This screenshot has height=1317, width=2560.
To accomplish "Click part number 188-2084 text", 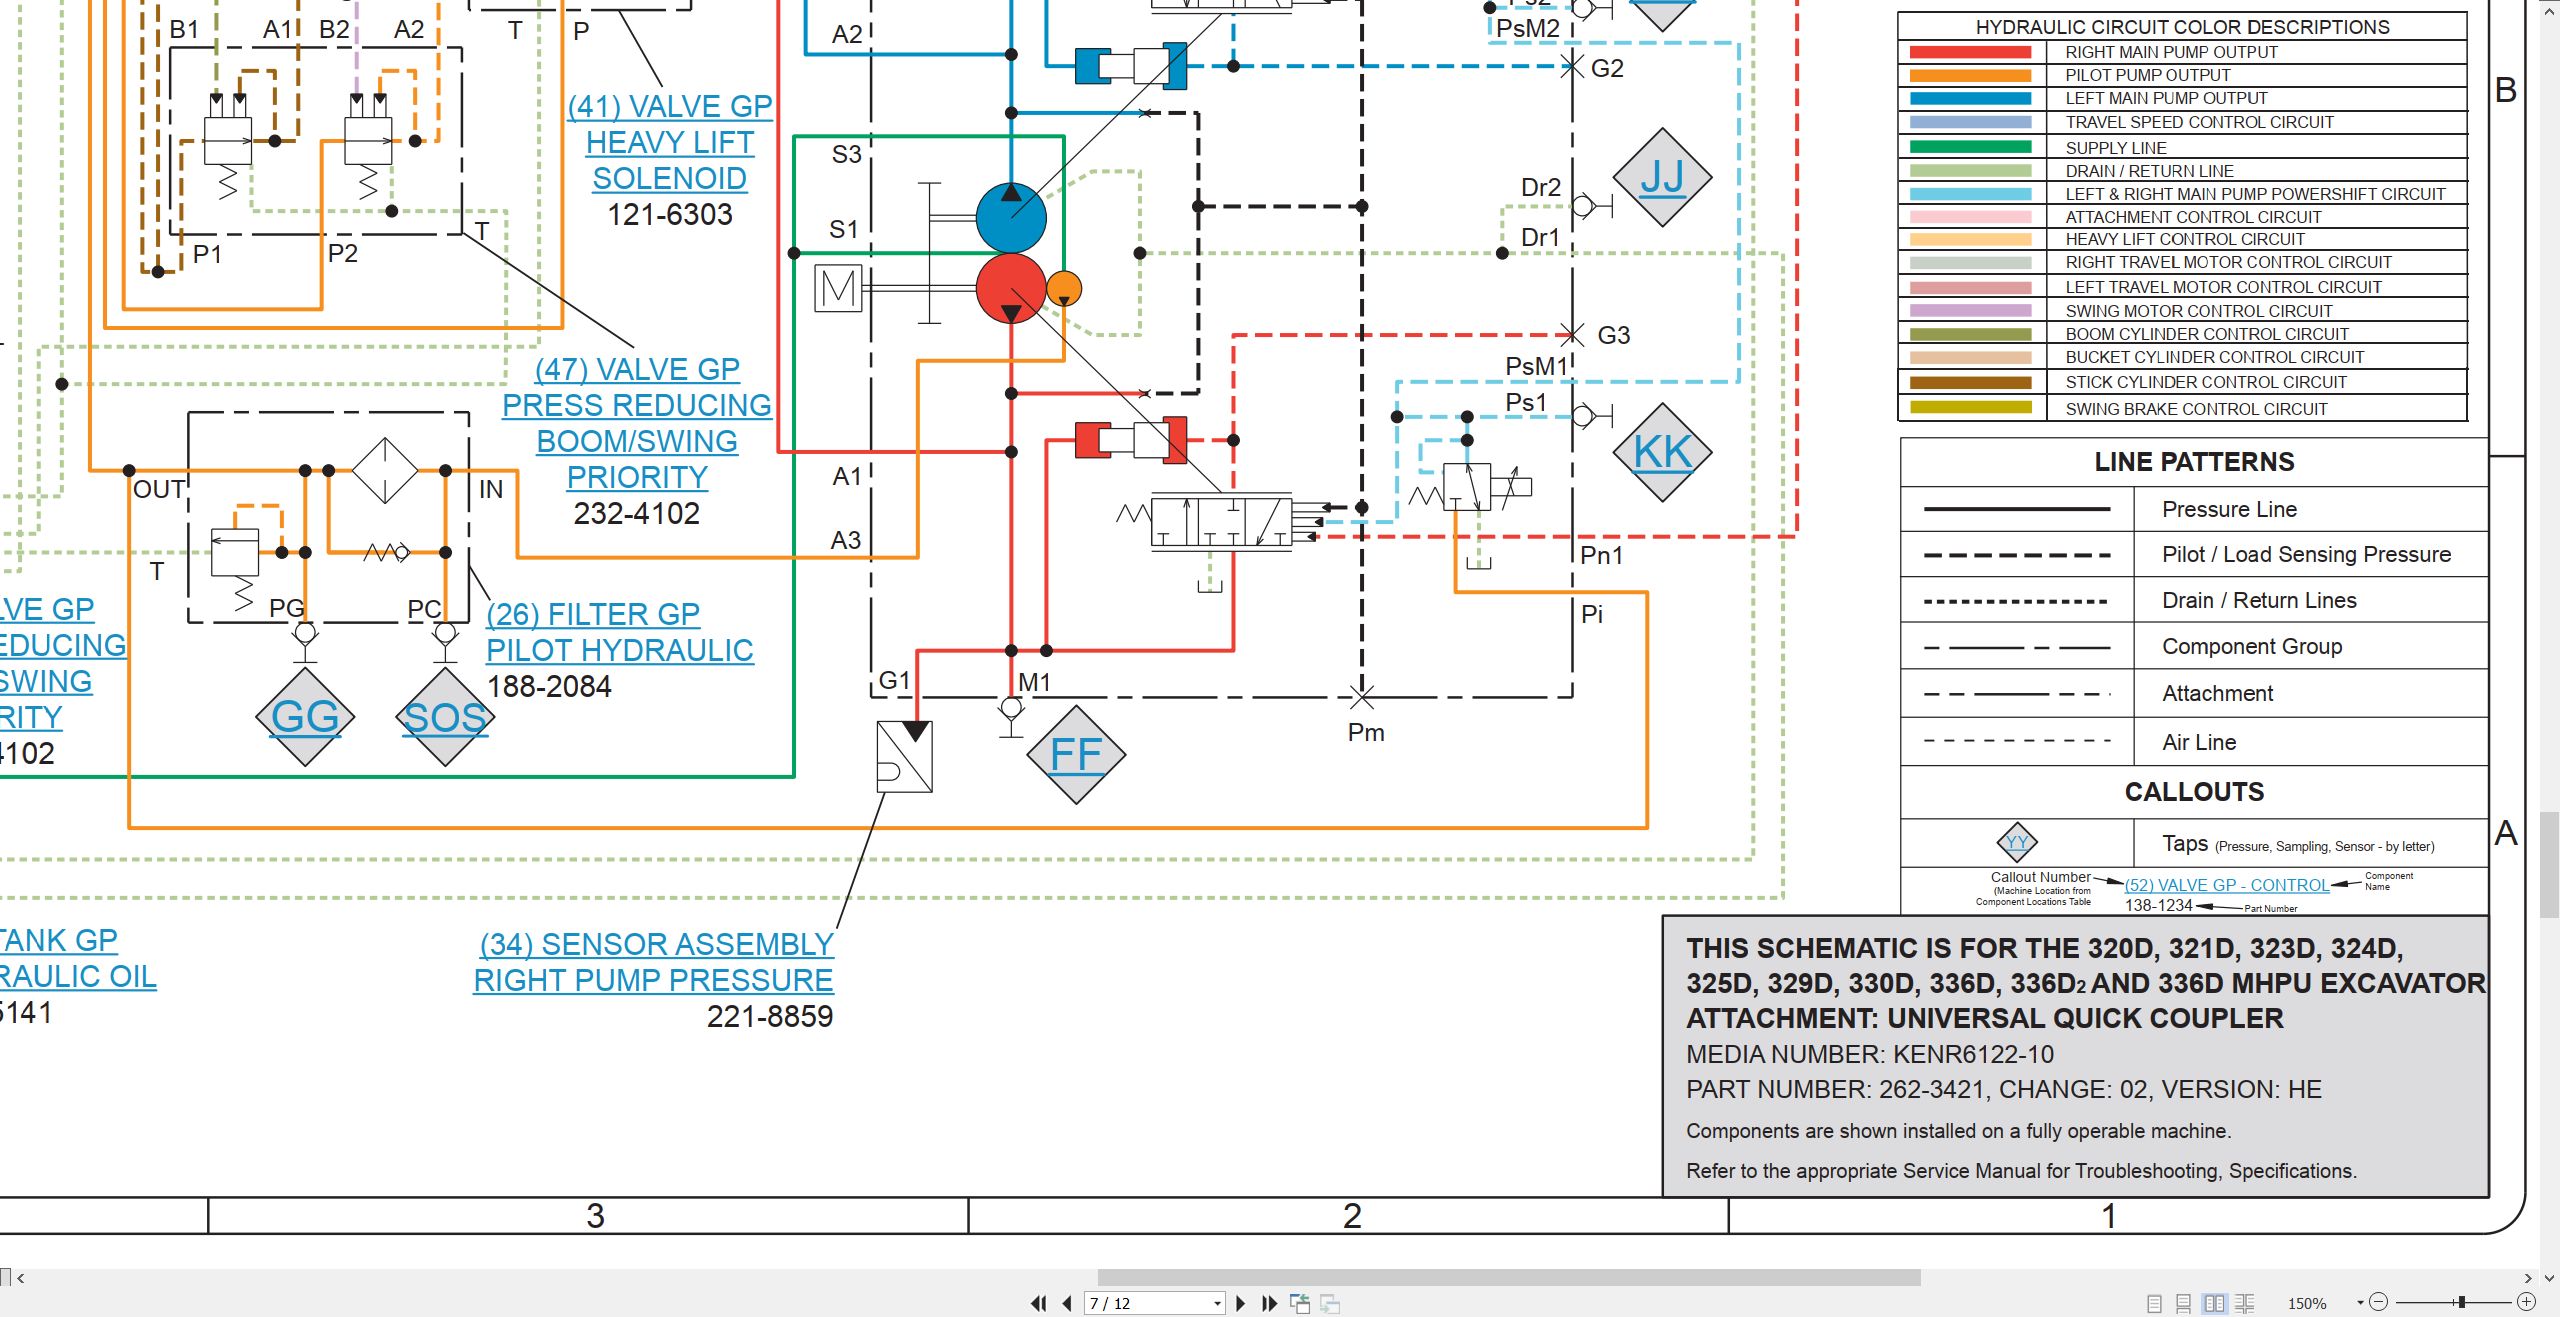I will (x=549, y=686).
